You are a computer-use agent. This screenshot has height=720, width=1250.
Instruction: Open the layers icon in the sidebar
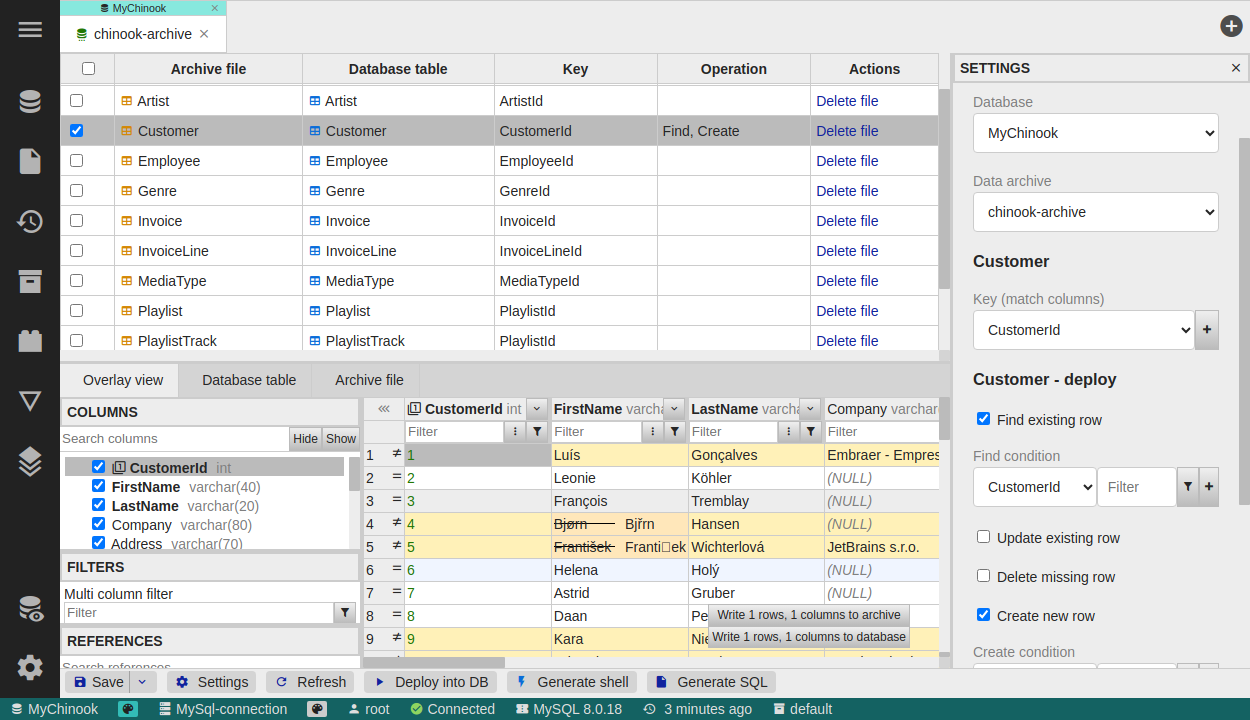30,461
